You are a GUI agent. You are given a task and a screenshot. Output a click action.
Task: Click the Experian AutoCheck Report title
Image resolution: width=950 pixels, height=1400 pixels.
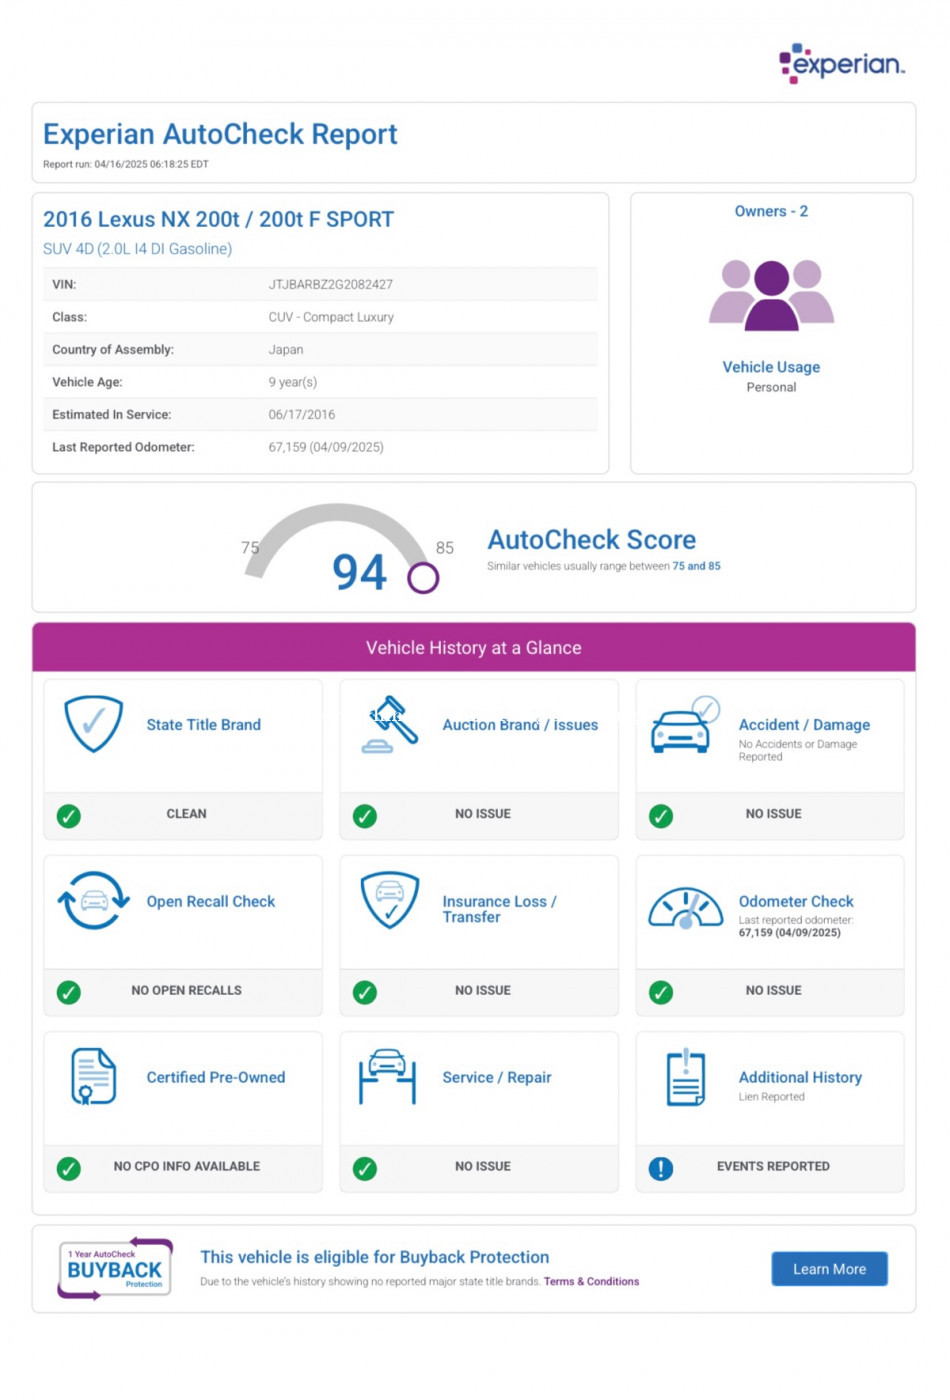coord(220,134)
